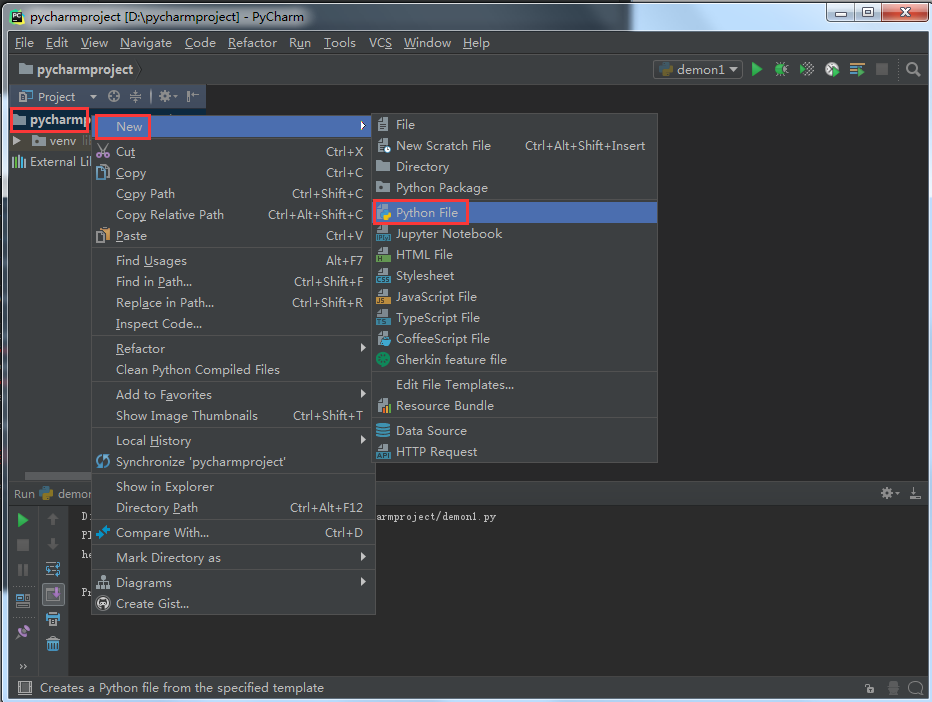Expand the venv folder tree node

point(17,141)
